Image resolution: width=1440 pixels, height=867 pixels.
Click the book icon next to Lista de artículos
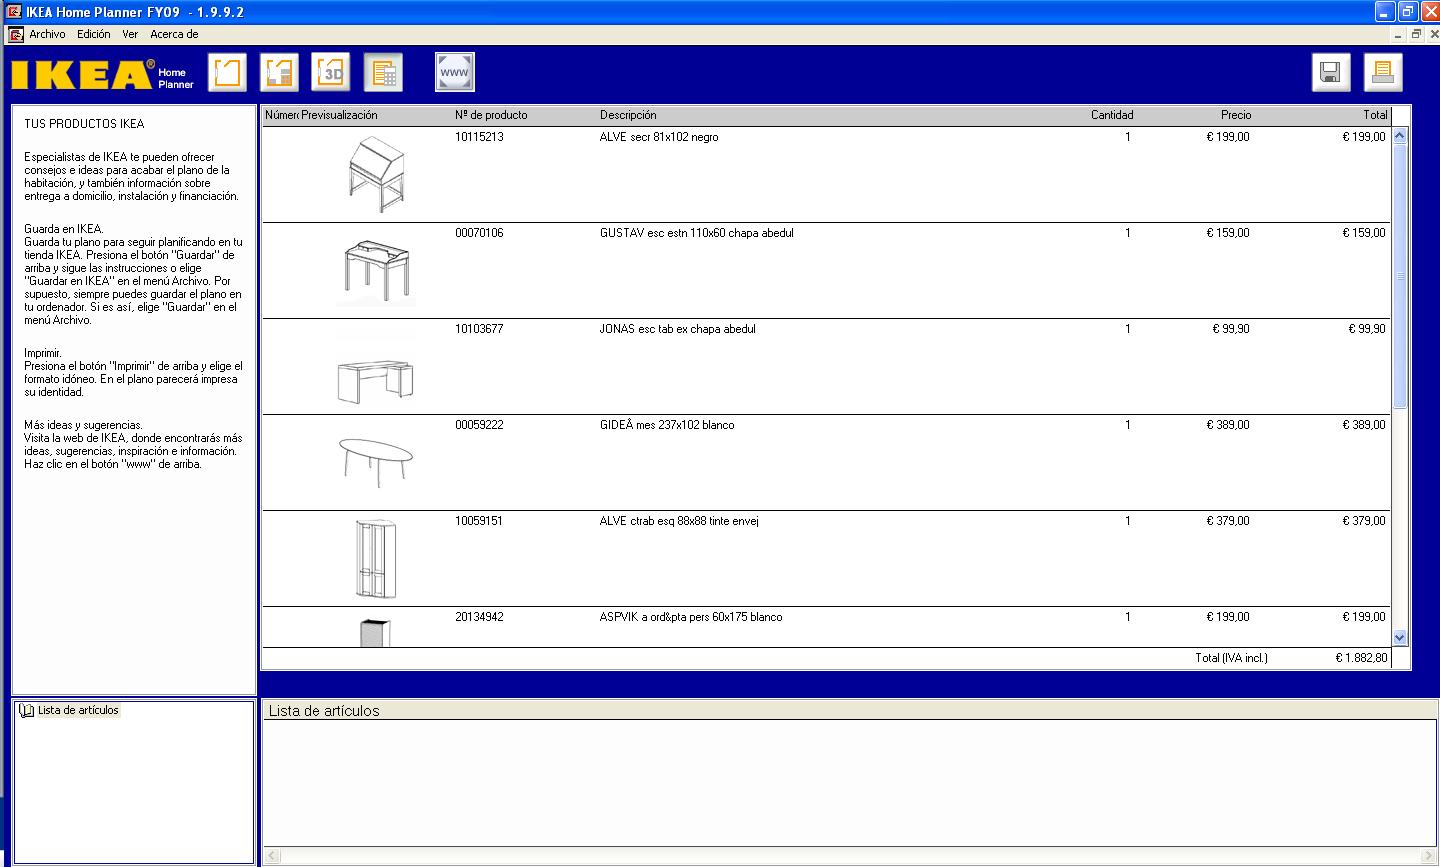[x=26, y=711]
